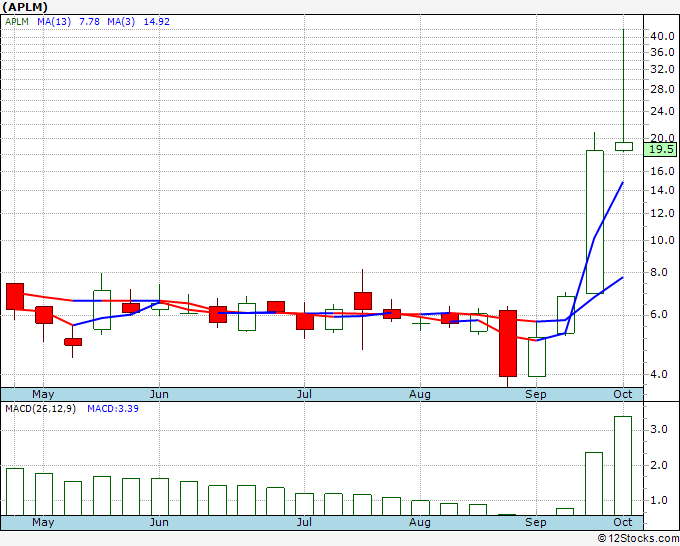Viewport: 680px width, 546px height.
Task: Click the (APLM) chart title
Action: (25, 7)
